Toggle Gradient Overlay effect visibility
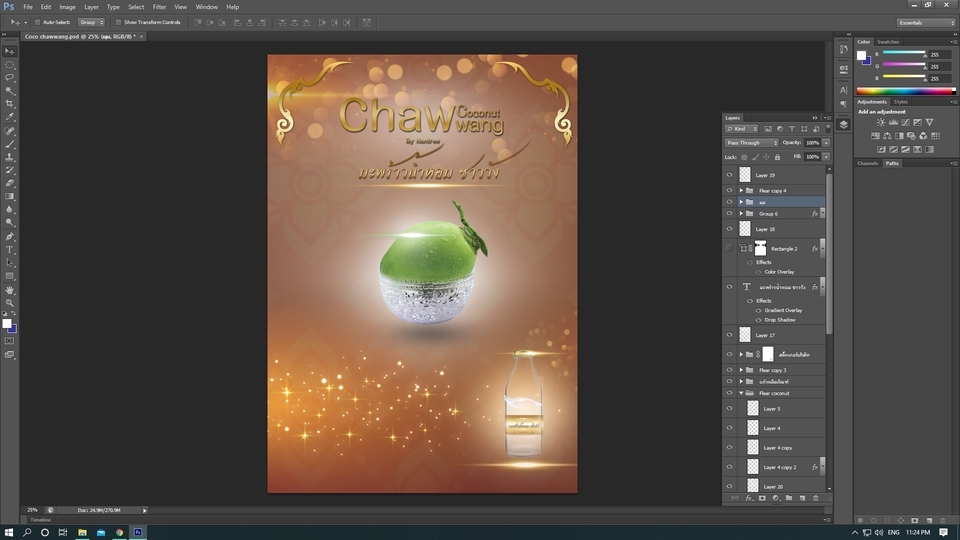Viewport: 960px width, 540px height. pos(759,310)
